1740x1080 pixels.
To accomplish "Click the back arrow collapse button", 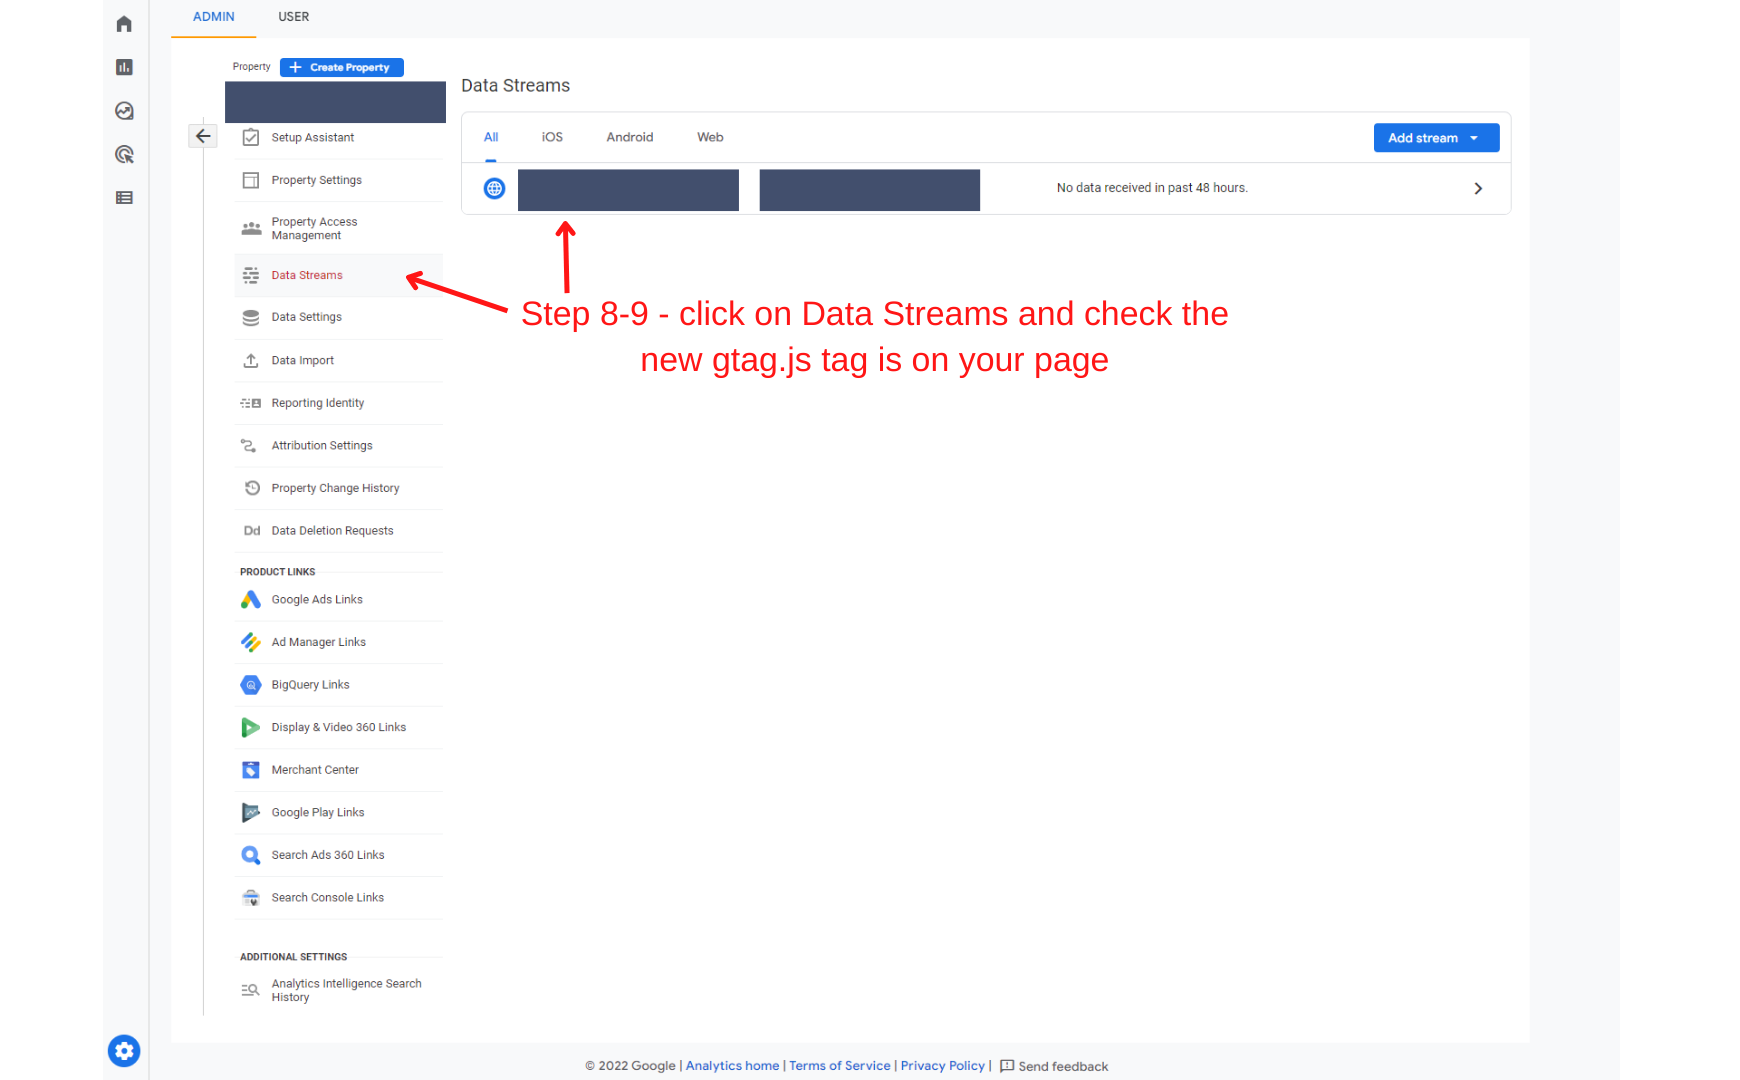I will click(203, 136).
